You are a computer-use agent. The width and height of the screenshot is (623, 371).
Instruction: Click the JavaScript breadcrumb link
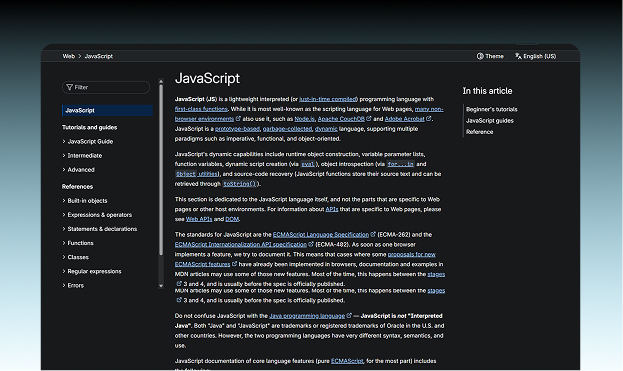click(99, 56)
